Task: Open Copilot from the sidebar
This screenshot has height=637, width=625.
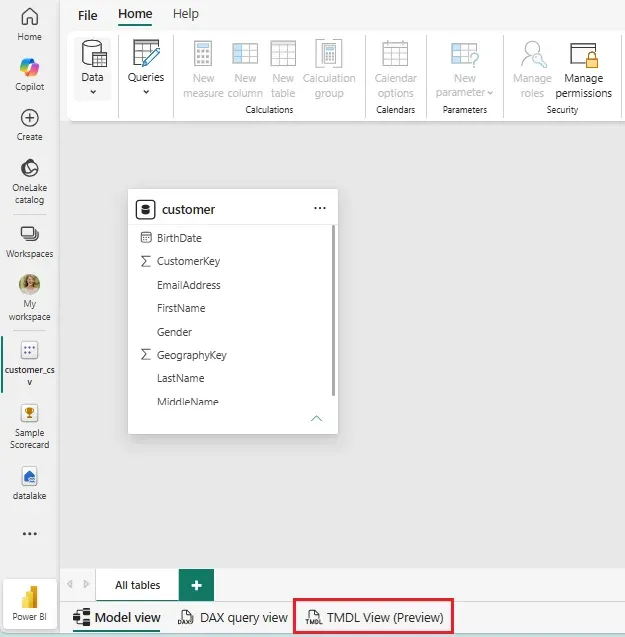Action: coord(29,74)
